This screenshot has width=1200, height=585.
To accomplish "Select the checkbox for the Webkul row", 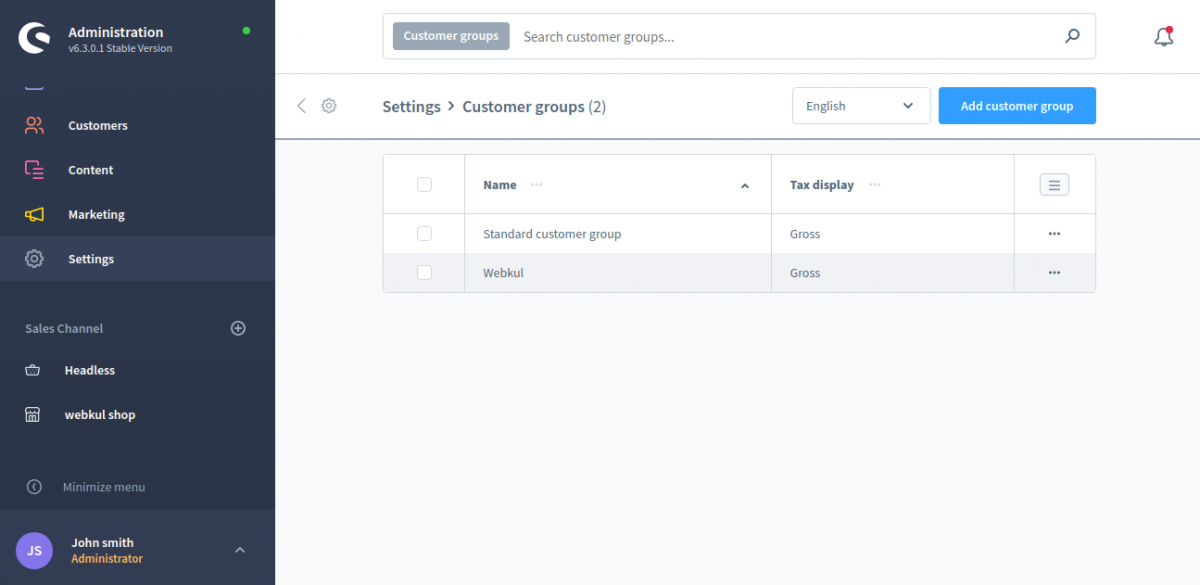I will point(423,272).
